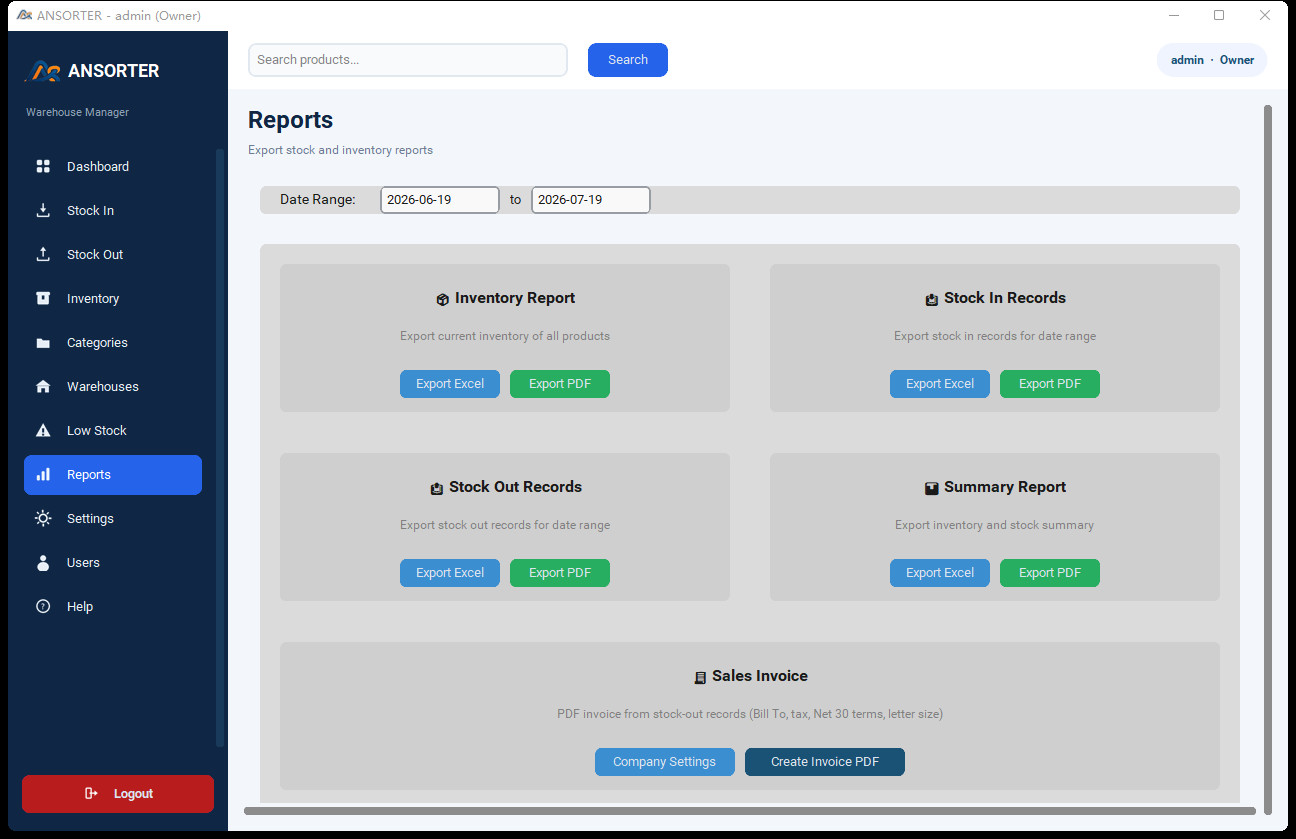This screenshot has width=1296, height=839.
Task: Click the Stock Out upload icon
Action: [x=43, y=254]
